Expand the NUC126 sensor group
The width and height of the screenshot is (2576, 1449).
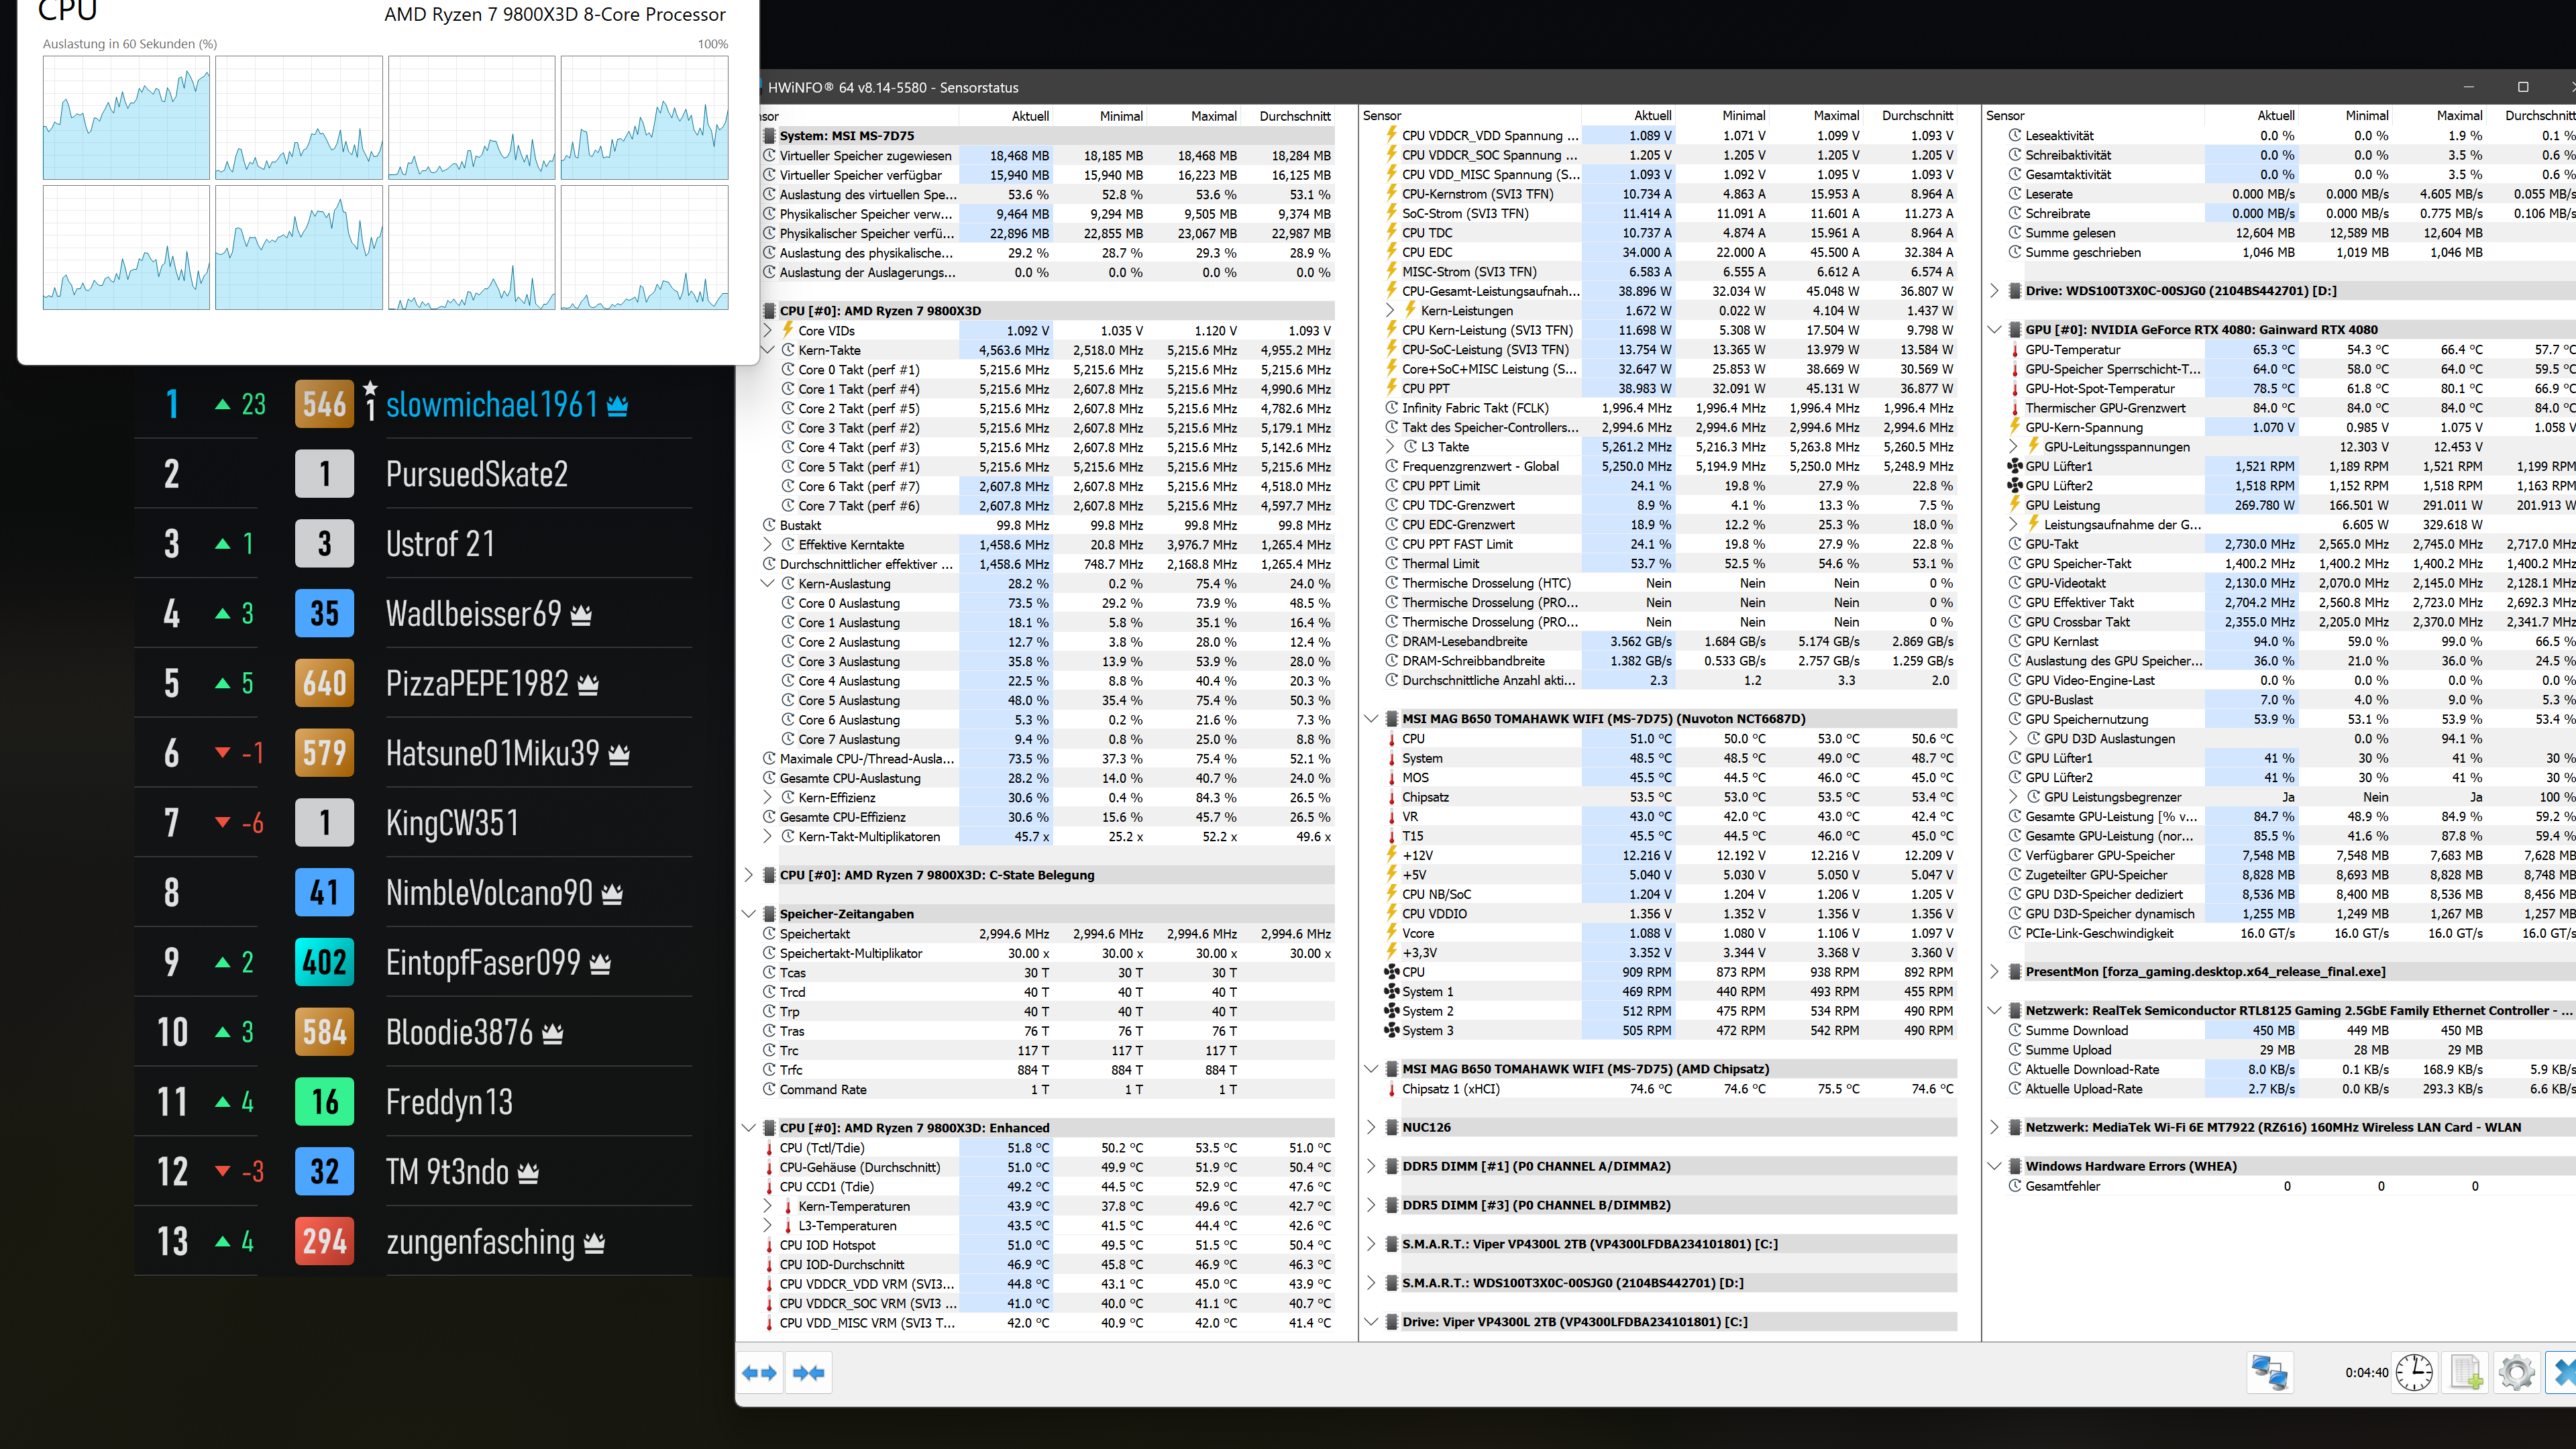point(1371,1127)
